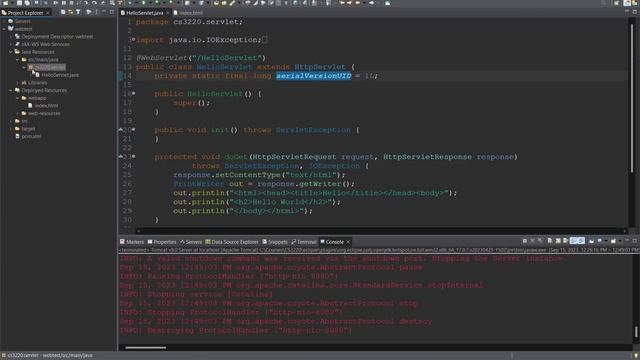Toggle folding of HelloServlet constructor
640x360 pixels.
(x=133, y=93)
